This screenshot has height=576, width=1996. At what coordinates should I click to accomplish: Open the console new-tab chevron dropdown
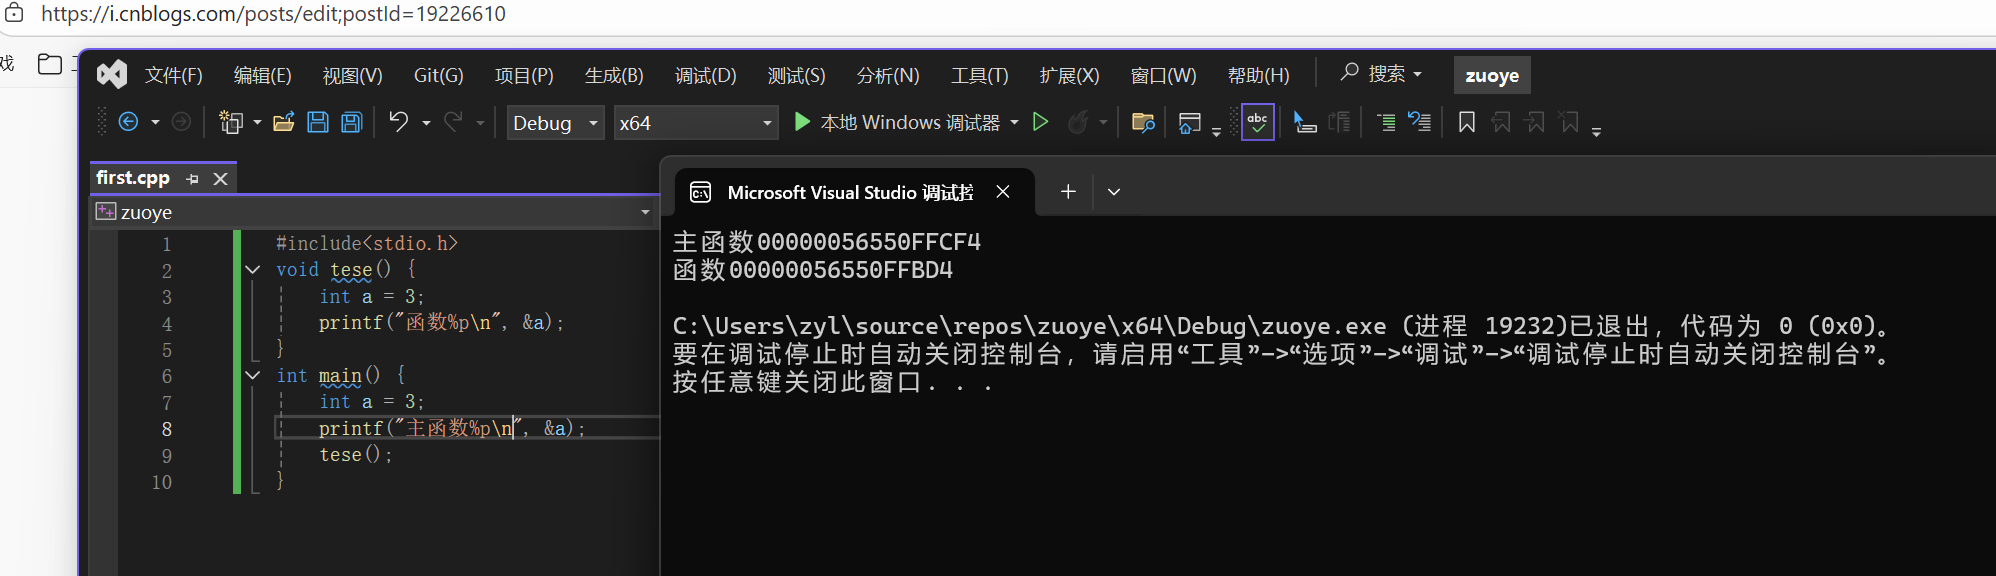pos(1114,192)
